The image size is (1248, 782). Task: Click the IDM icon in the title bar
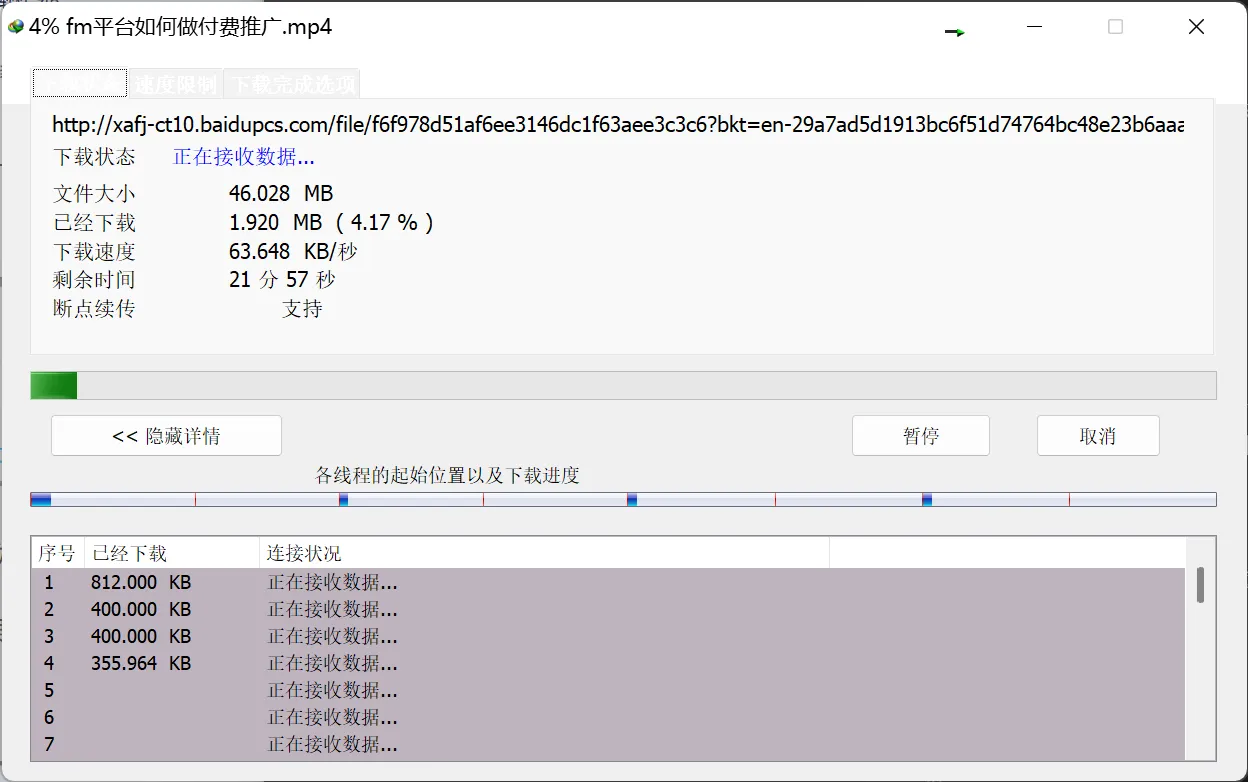(15, 27)
